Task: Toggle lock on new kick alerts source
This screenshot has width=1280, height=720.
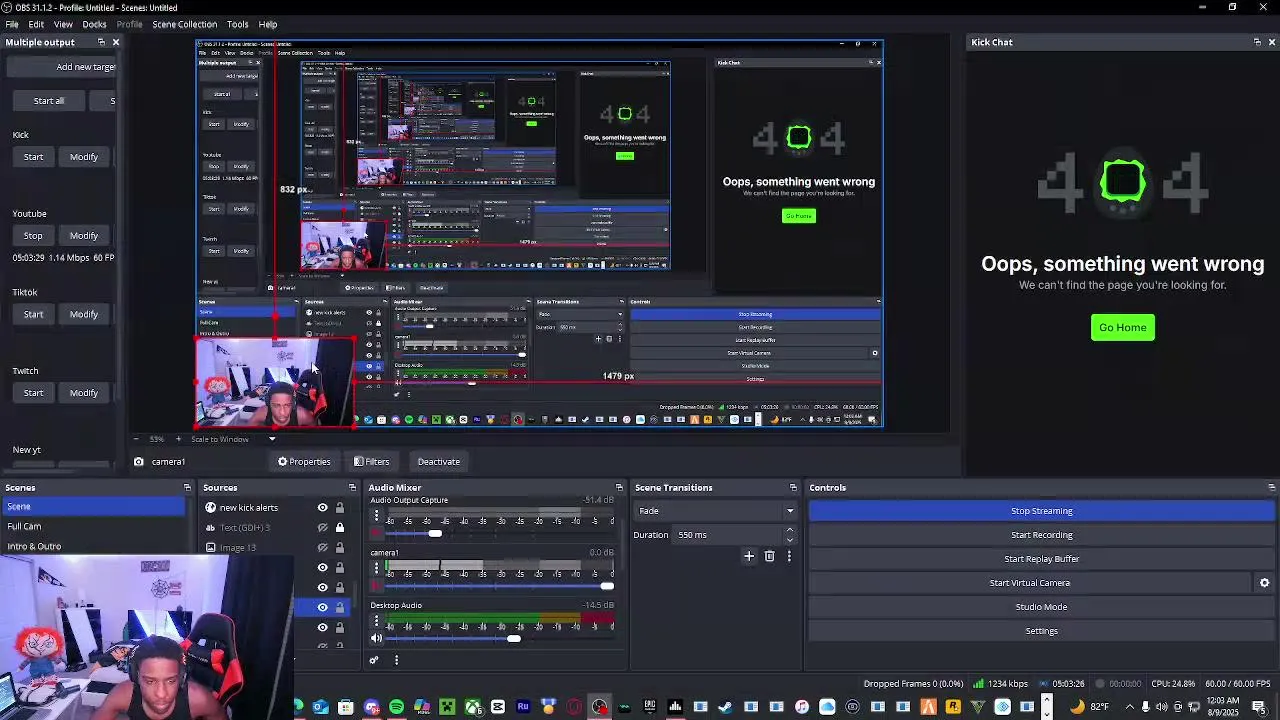Action: 339,508
